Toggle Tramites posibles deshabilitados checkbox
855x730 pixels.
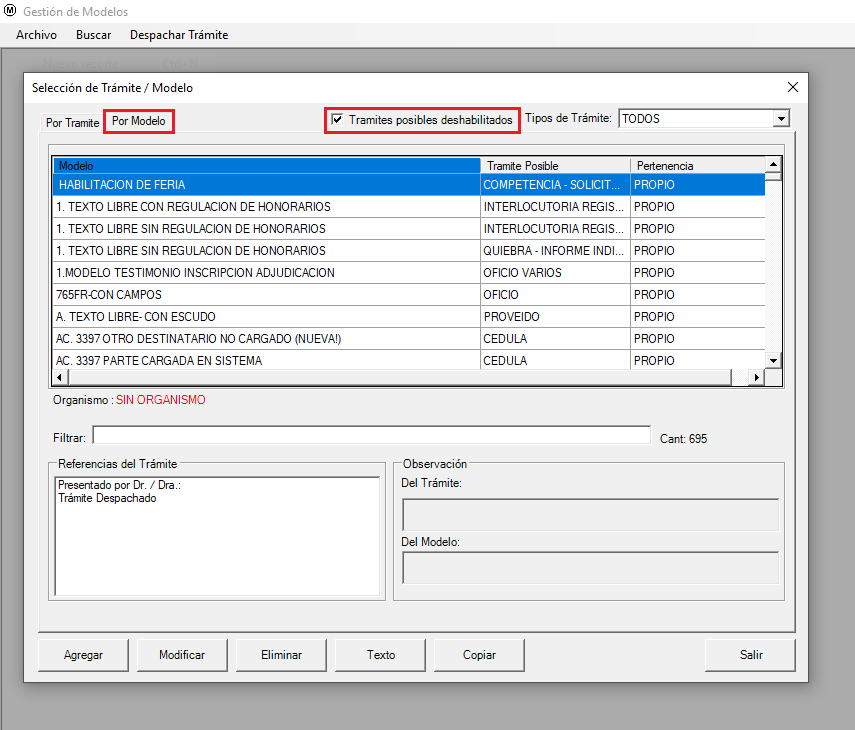pos(338,119)
